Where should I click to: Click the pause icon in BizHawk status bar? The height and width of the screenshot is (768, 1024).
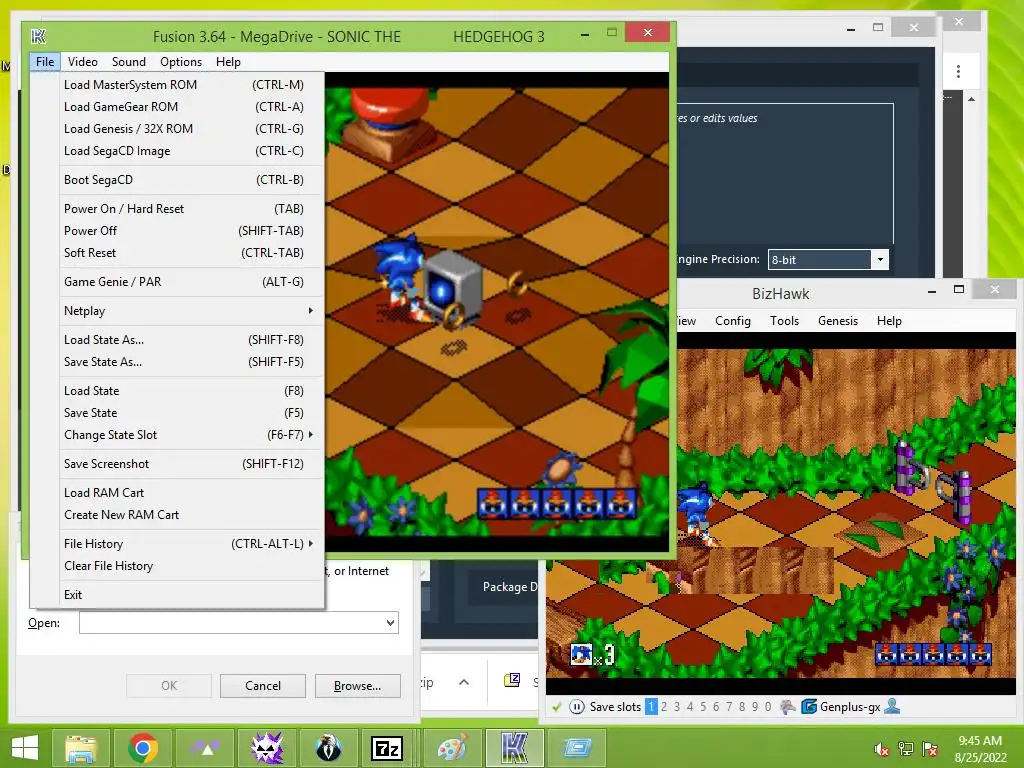(x=577, y=707)
